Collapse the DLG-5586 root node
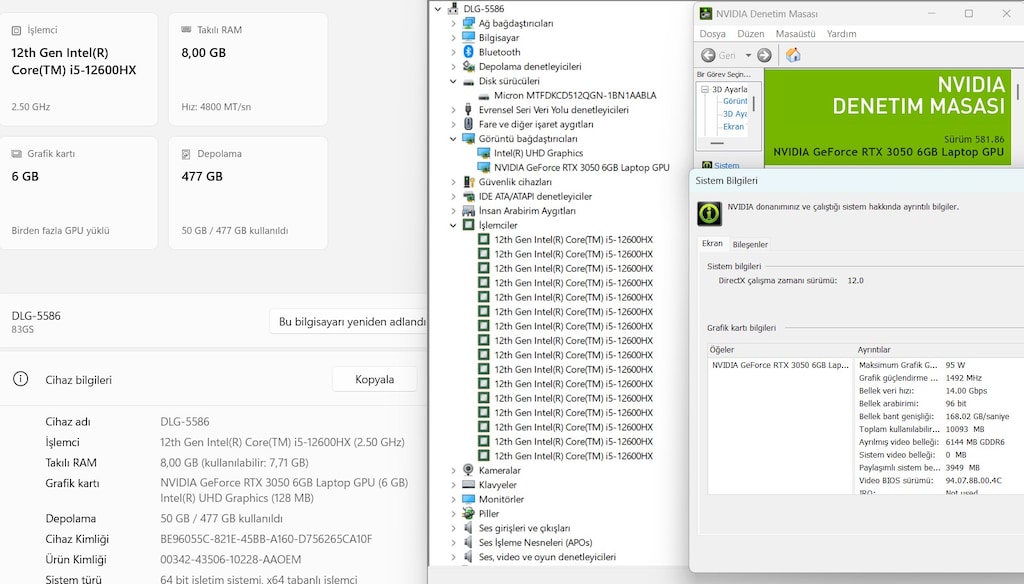This screenshot has width=1024, height=584. pyautogui.click(x=438, y=8)
